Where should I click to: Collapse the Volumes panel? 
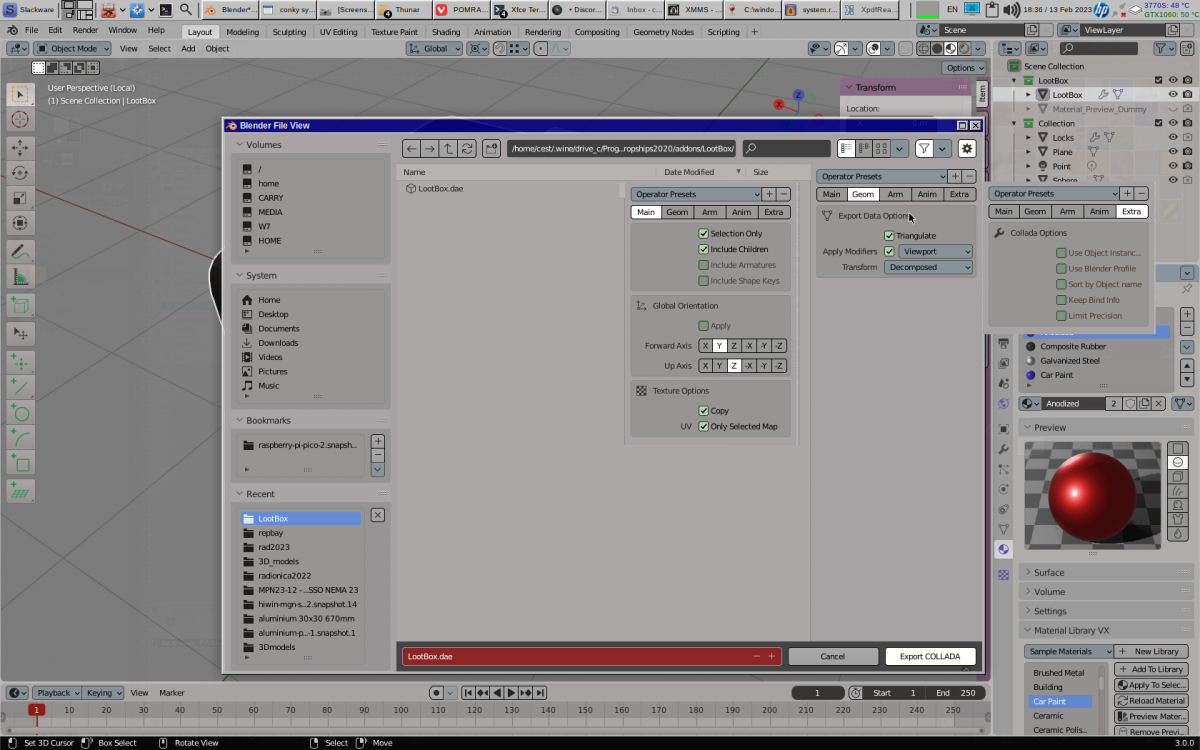tap(240, 145)
